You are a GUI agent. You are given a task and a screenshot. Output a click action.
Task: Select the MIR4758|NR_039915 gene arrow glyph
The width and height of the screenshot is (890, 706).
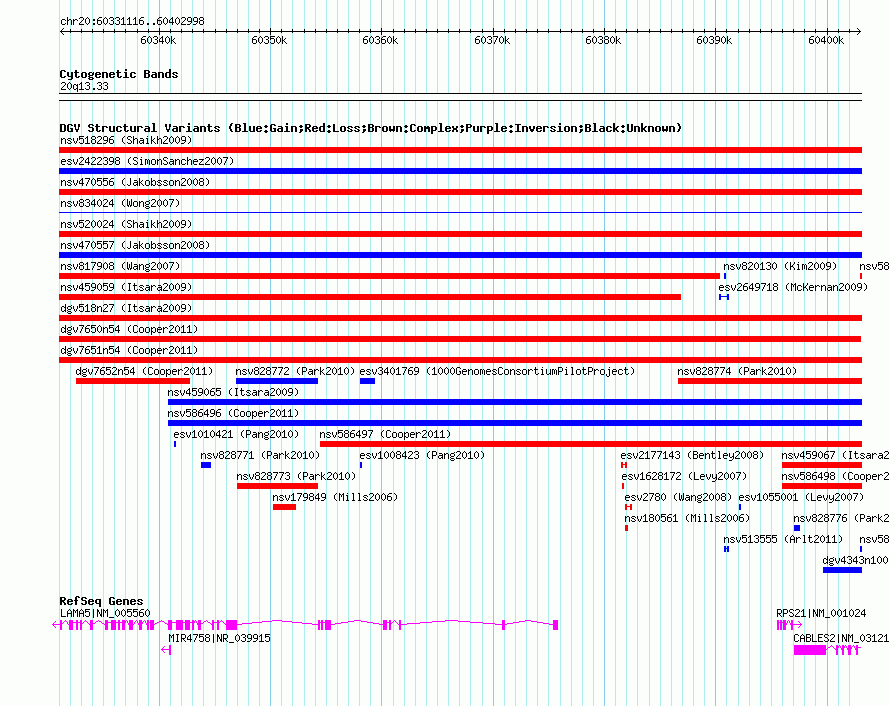(x=166, y=650)
